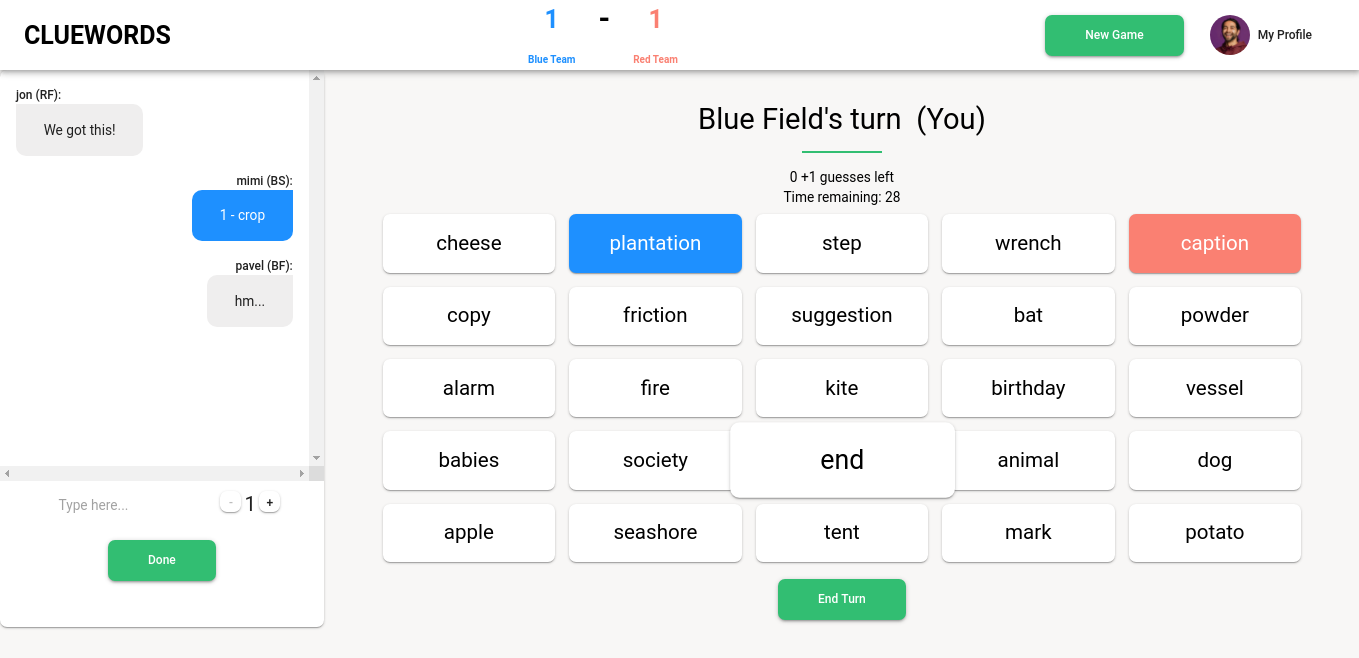Click the Blue Team score label

coord(551,59)
